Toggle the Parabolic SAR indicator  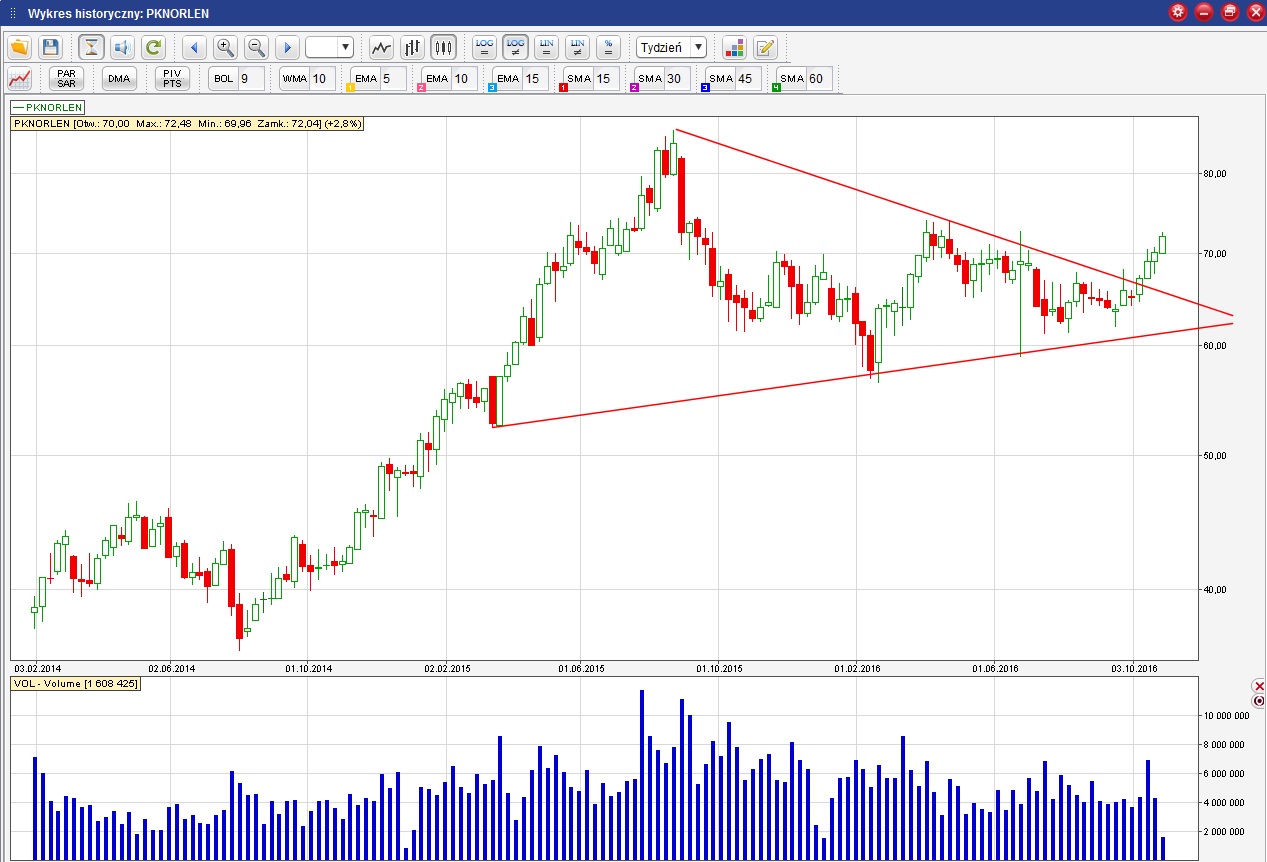[67, 78]
